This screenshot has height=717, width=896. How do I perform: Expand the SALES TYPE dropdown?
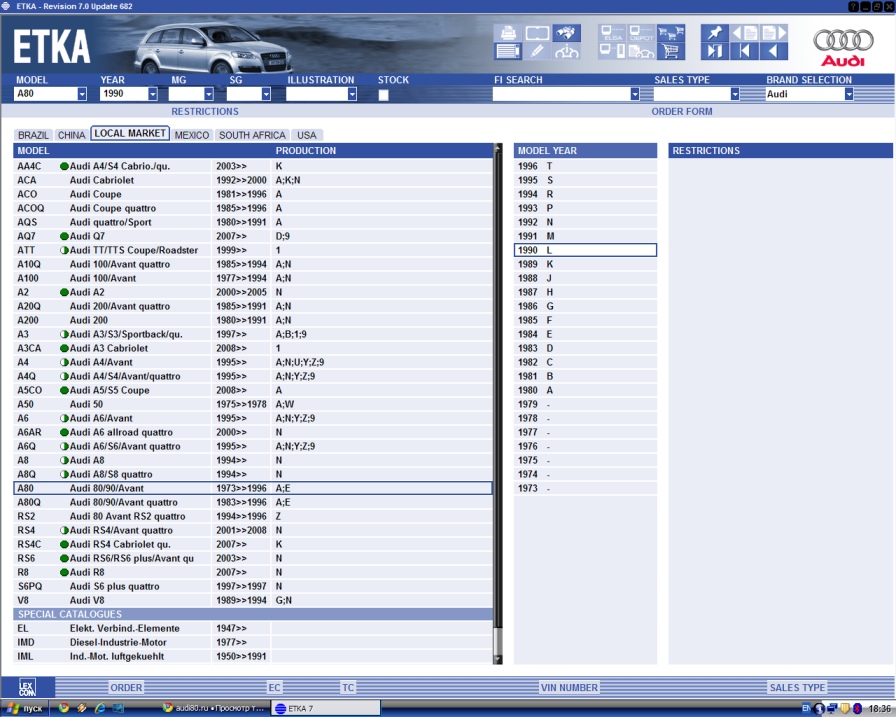tap(734, 94)
